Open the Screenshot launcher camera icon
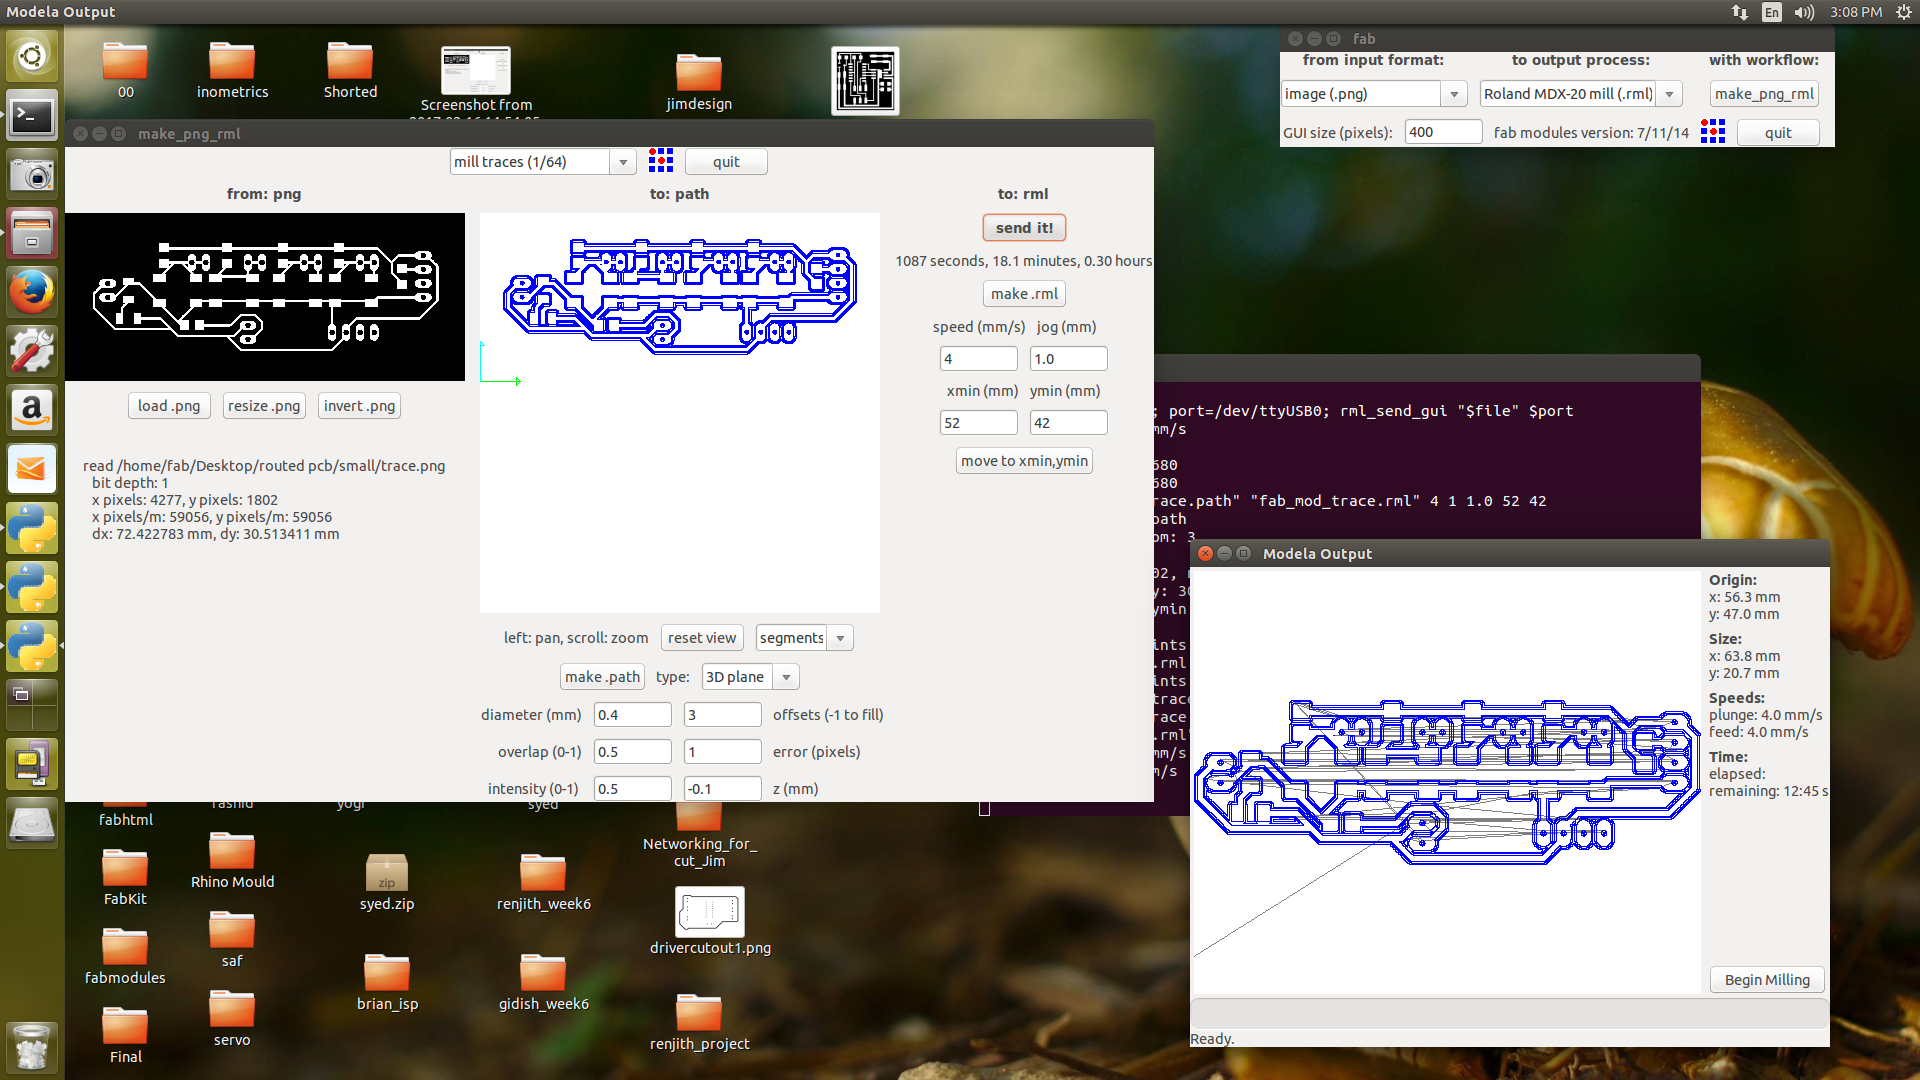The width and height of the screenshot is (1920, 1080). [x=32, y=175]
